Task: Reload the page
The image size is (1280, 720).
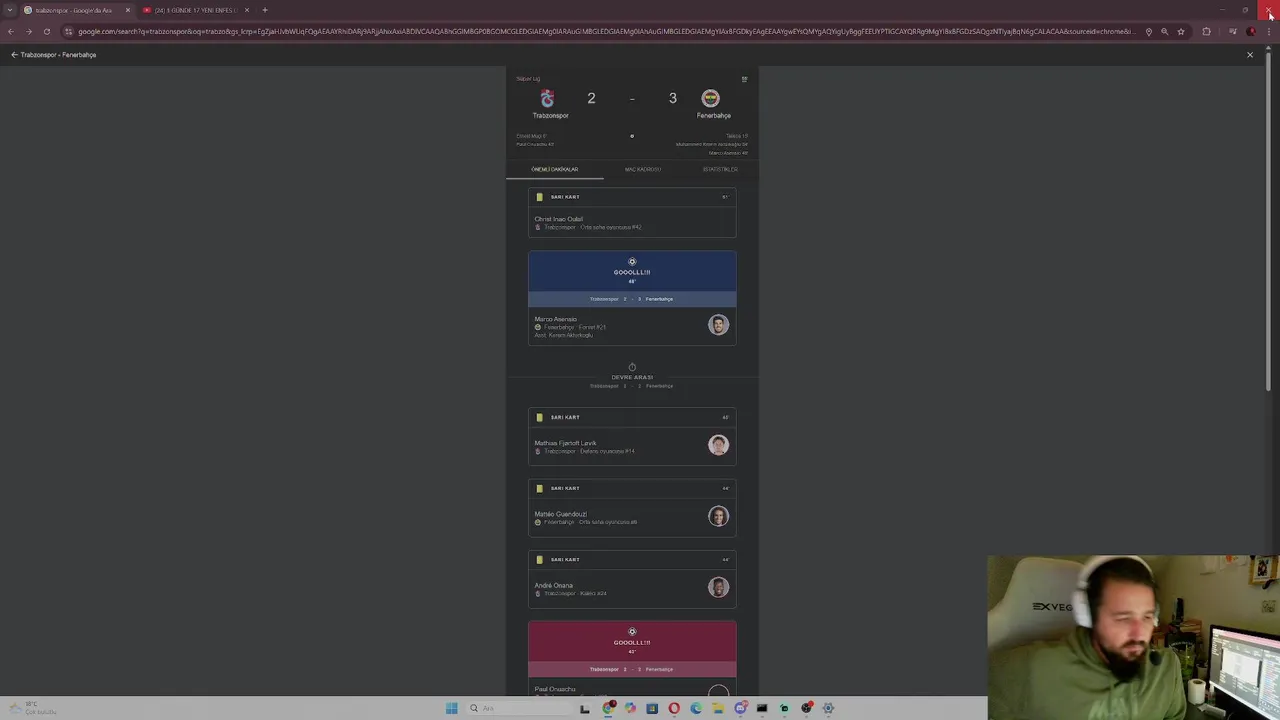Action: (x=46, y=31)
